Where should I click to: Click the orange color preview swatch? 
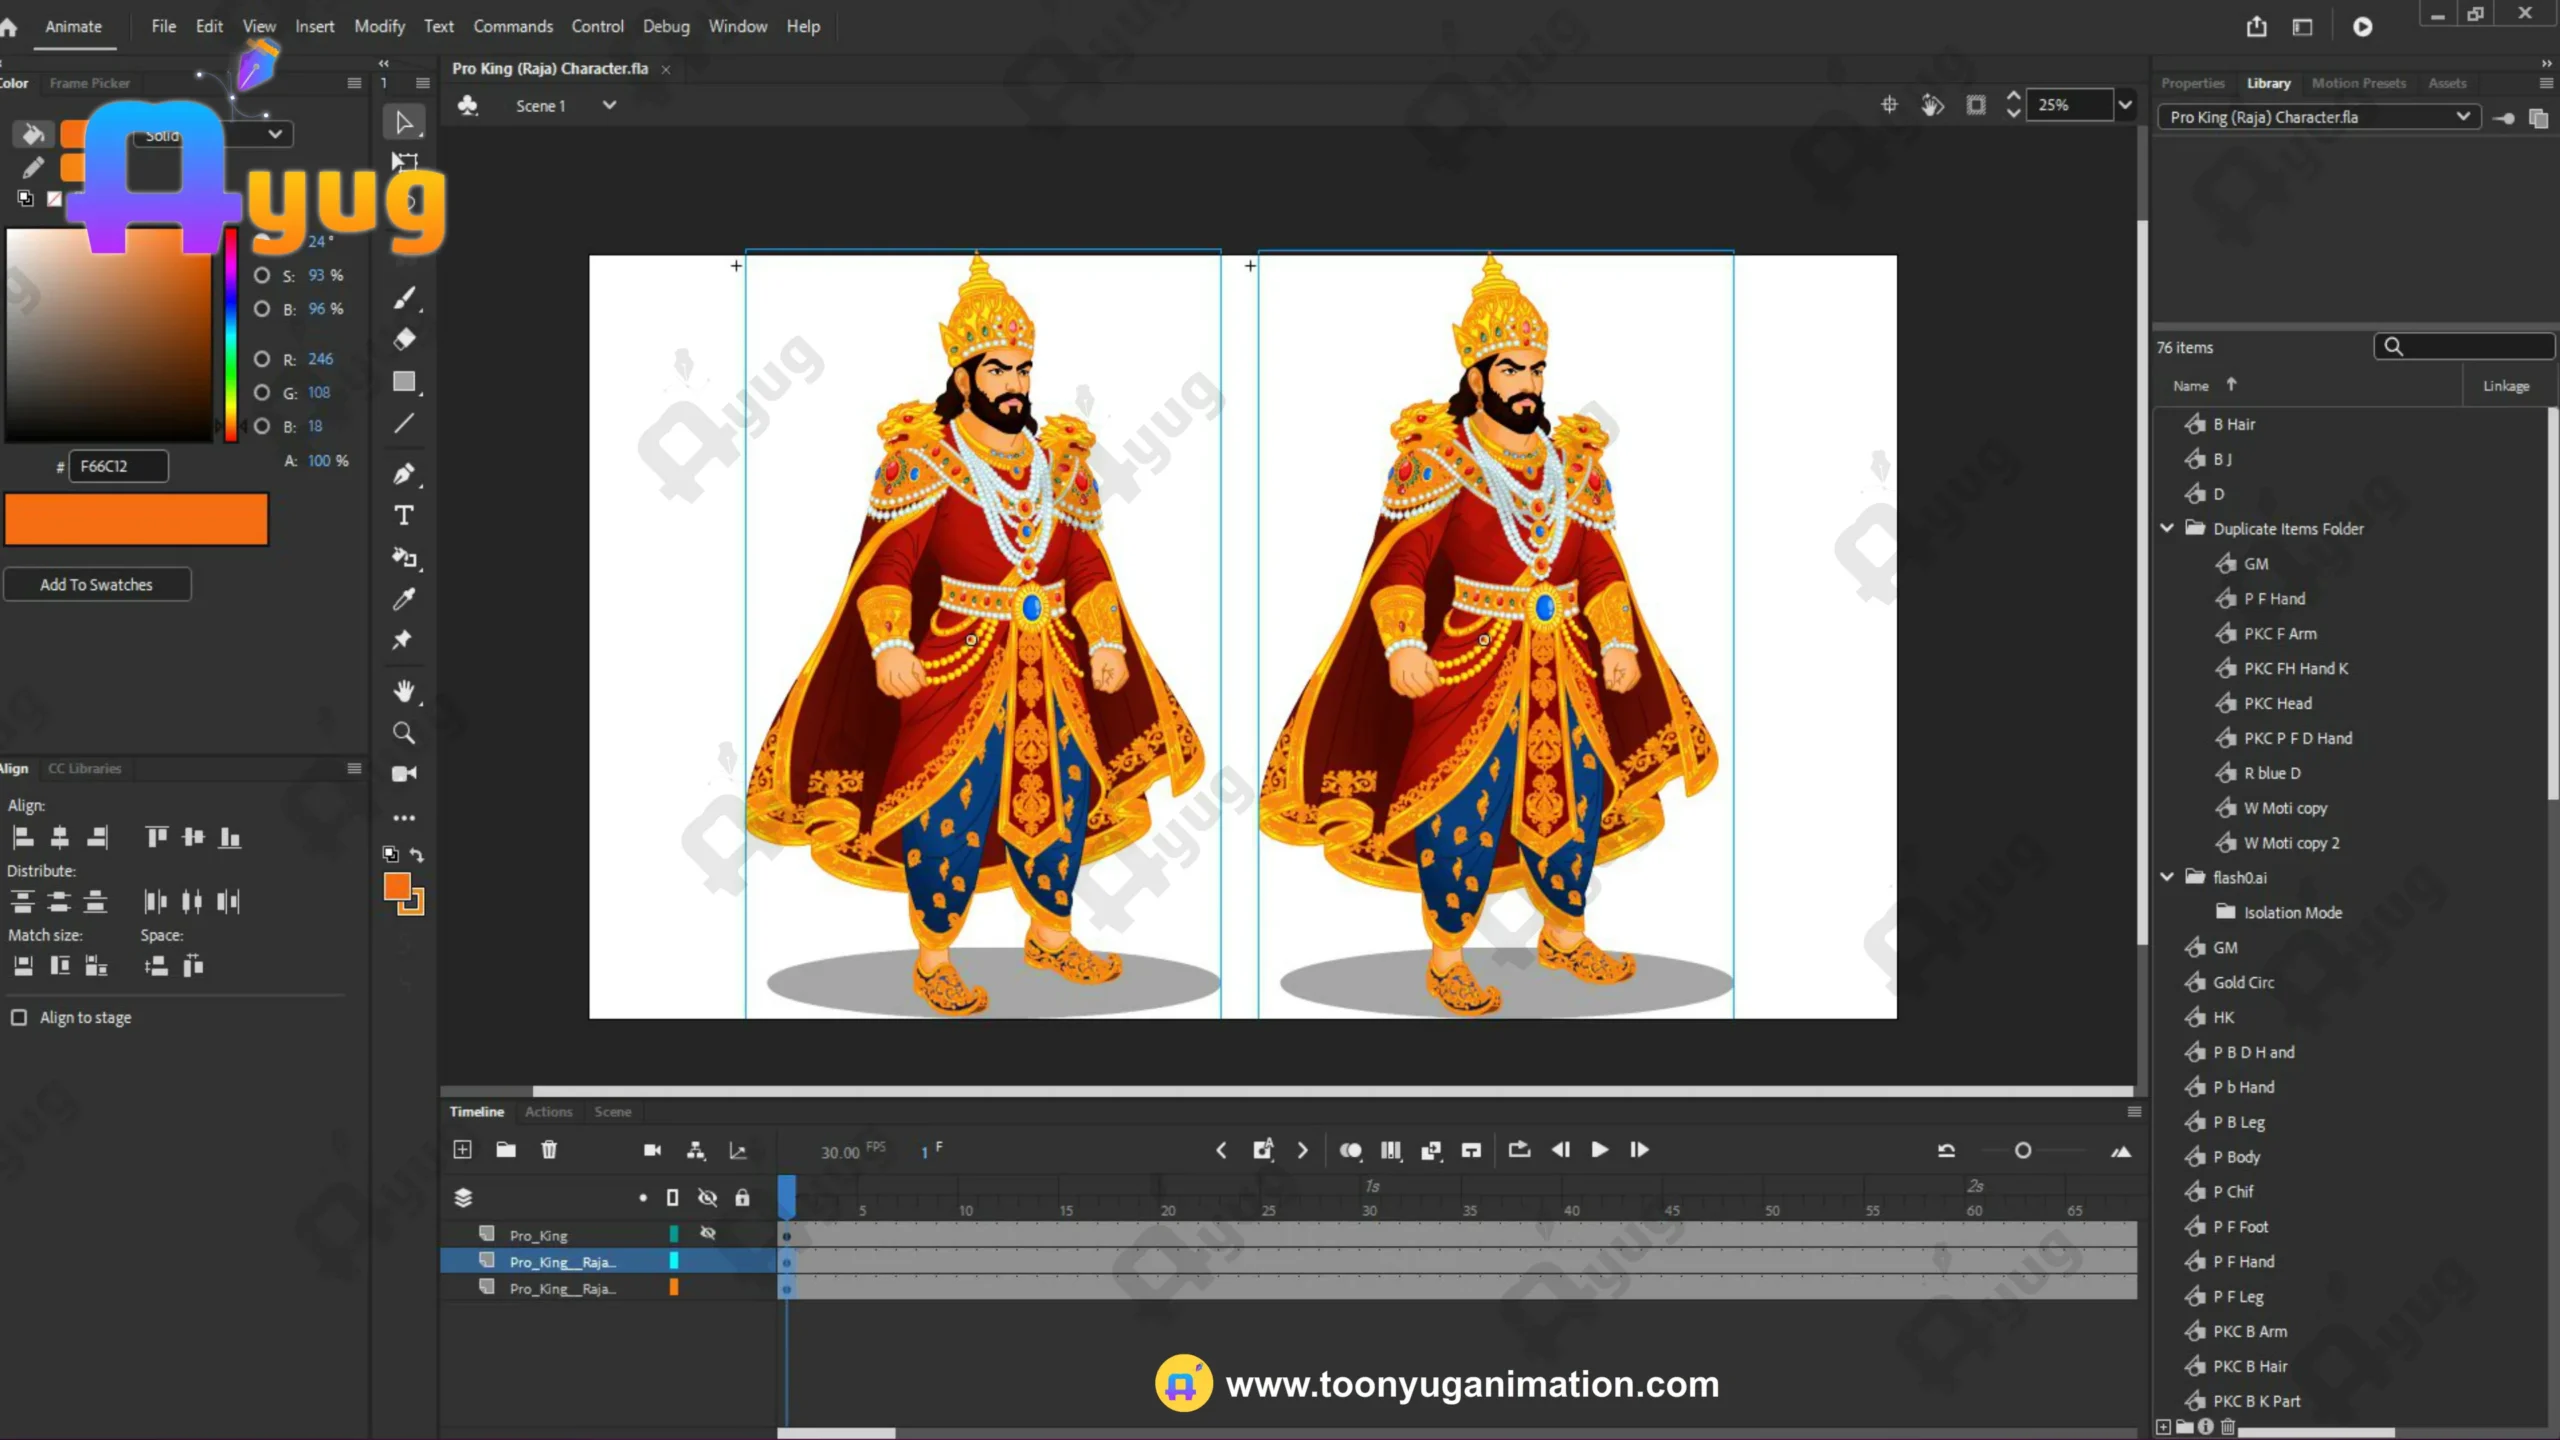(136, 519)
